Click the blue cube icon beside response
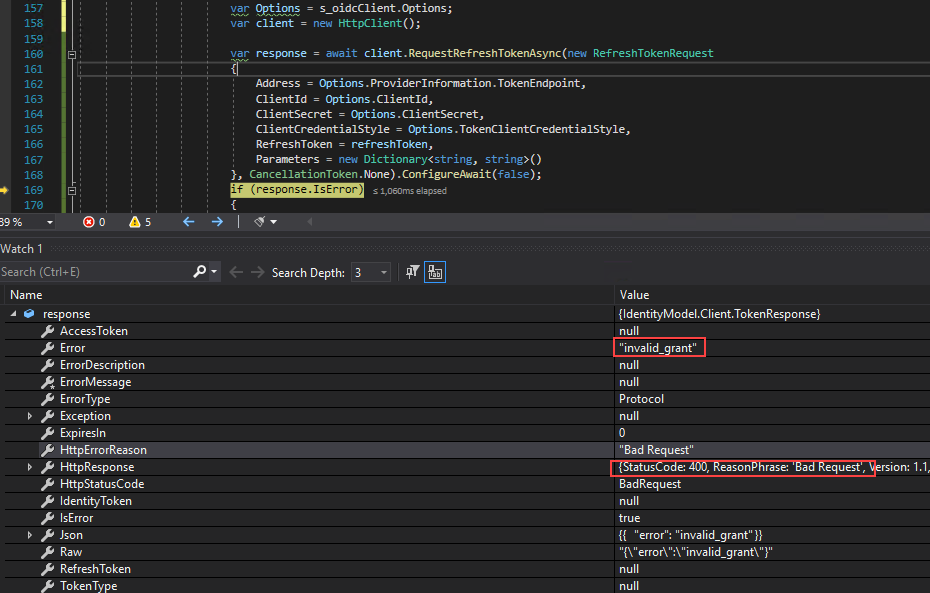930x593 pixels. coord(29,314)
